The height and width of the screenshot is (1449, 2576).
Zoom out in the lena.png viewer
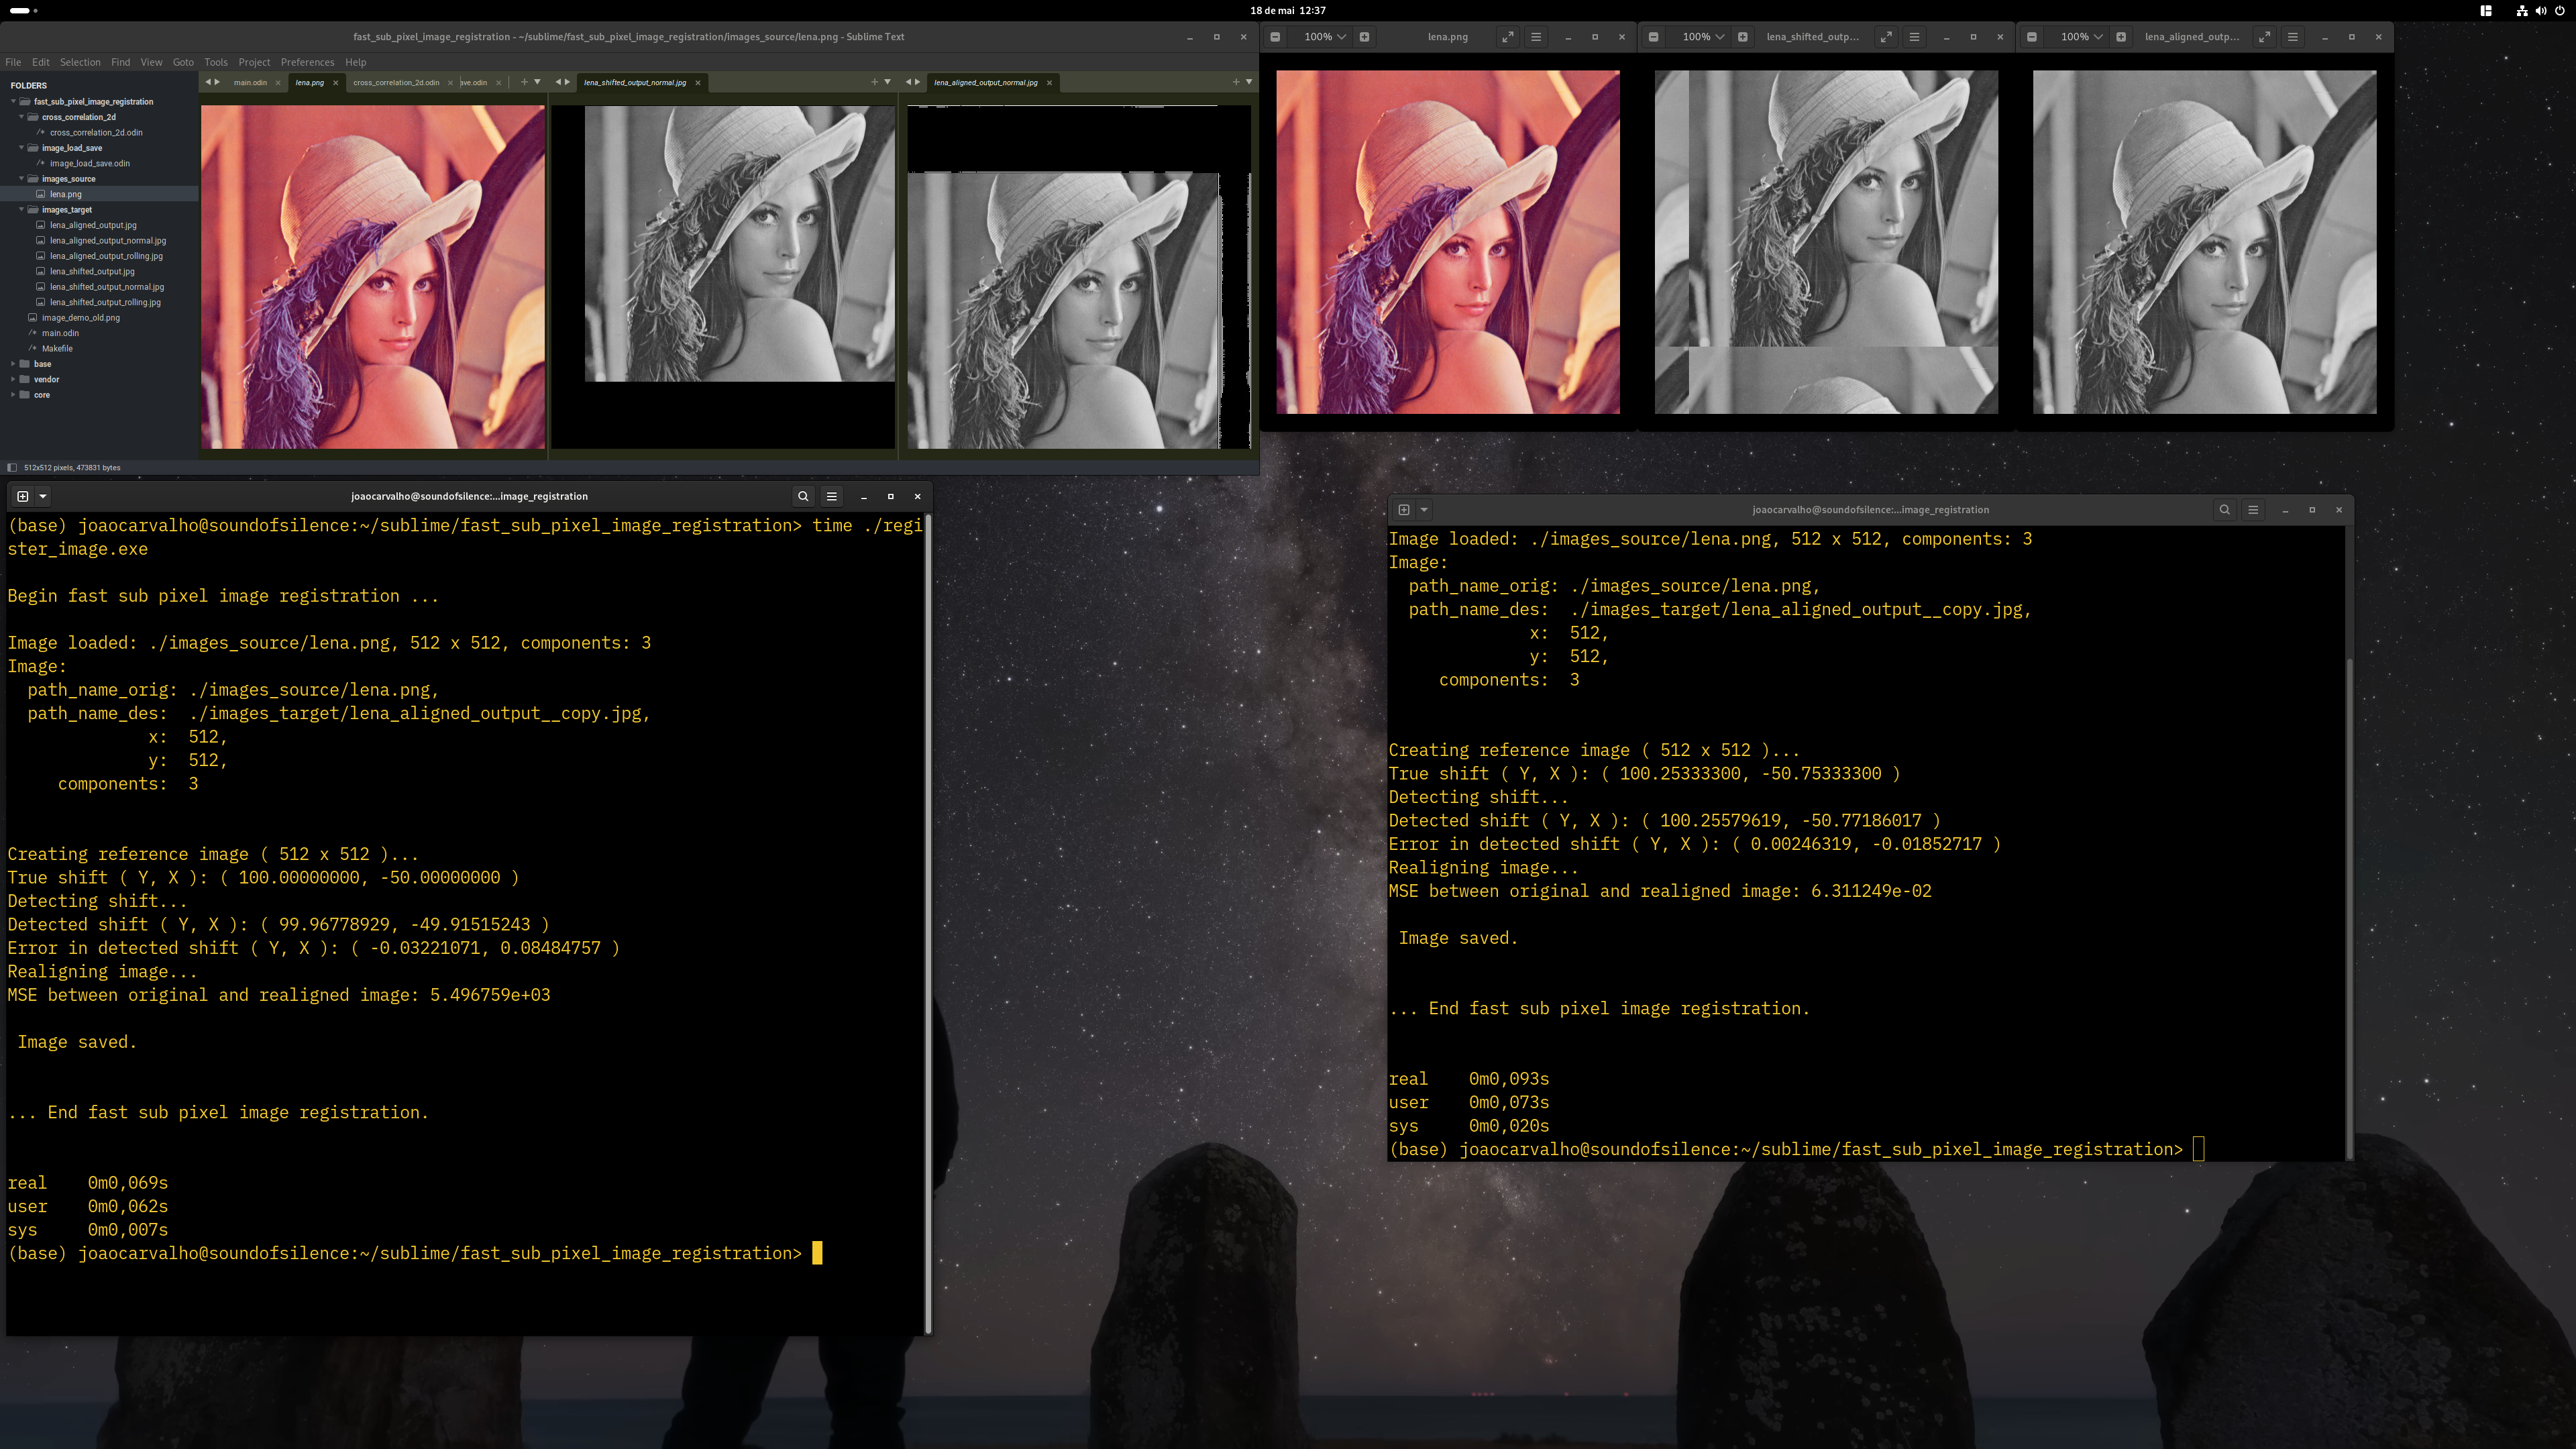(1275, 37)
